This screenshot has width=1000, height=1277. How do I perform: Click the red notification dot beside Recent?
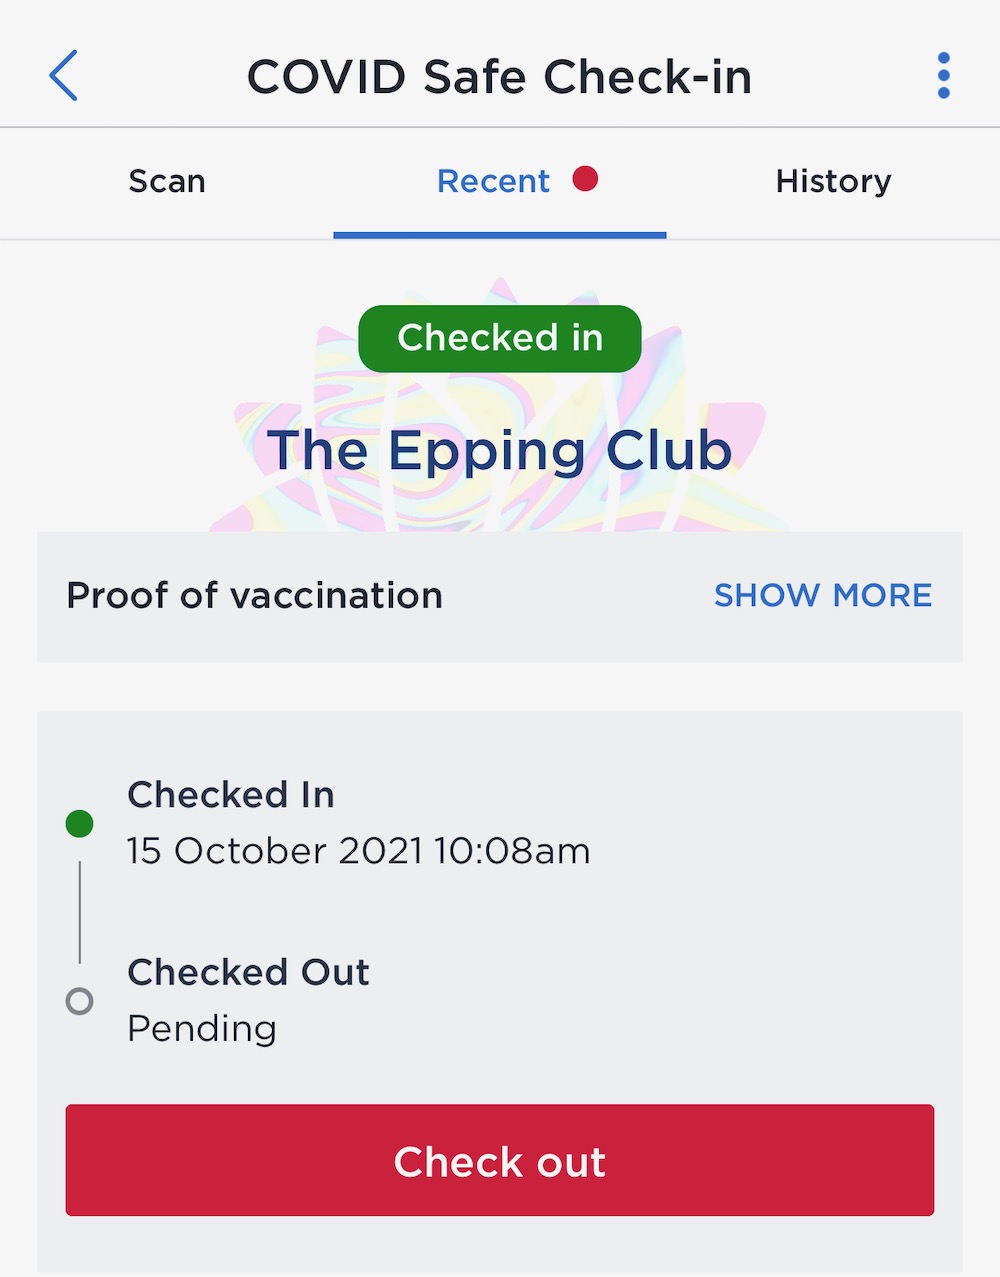coord(585,179)
